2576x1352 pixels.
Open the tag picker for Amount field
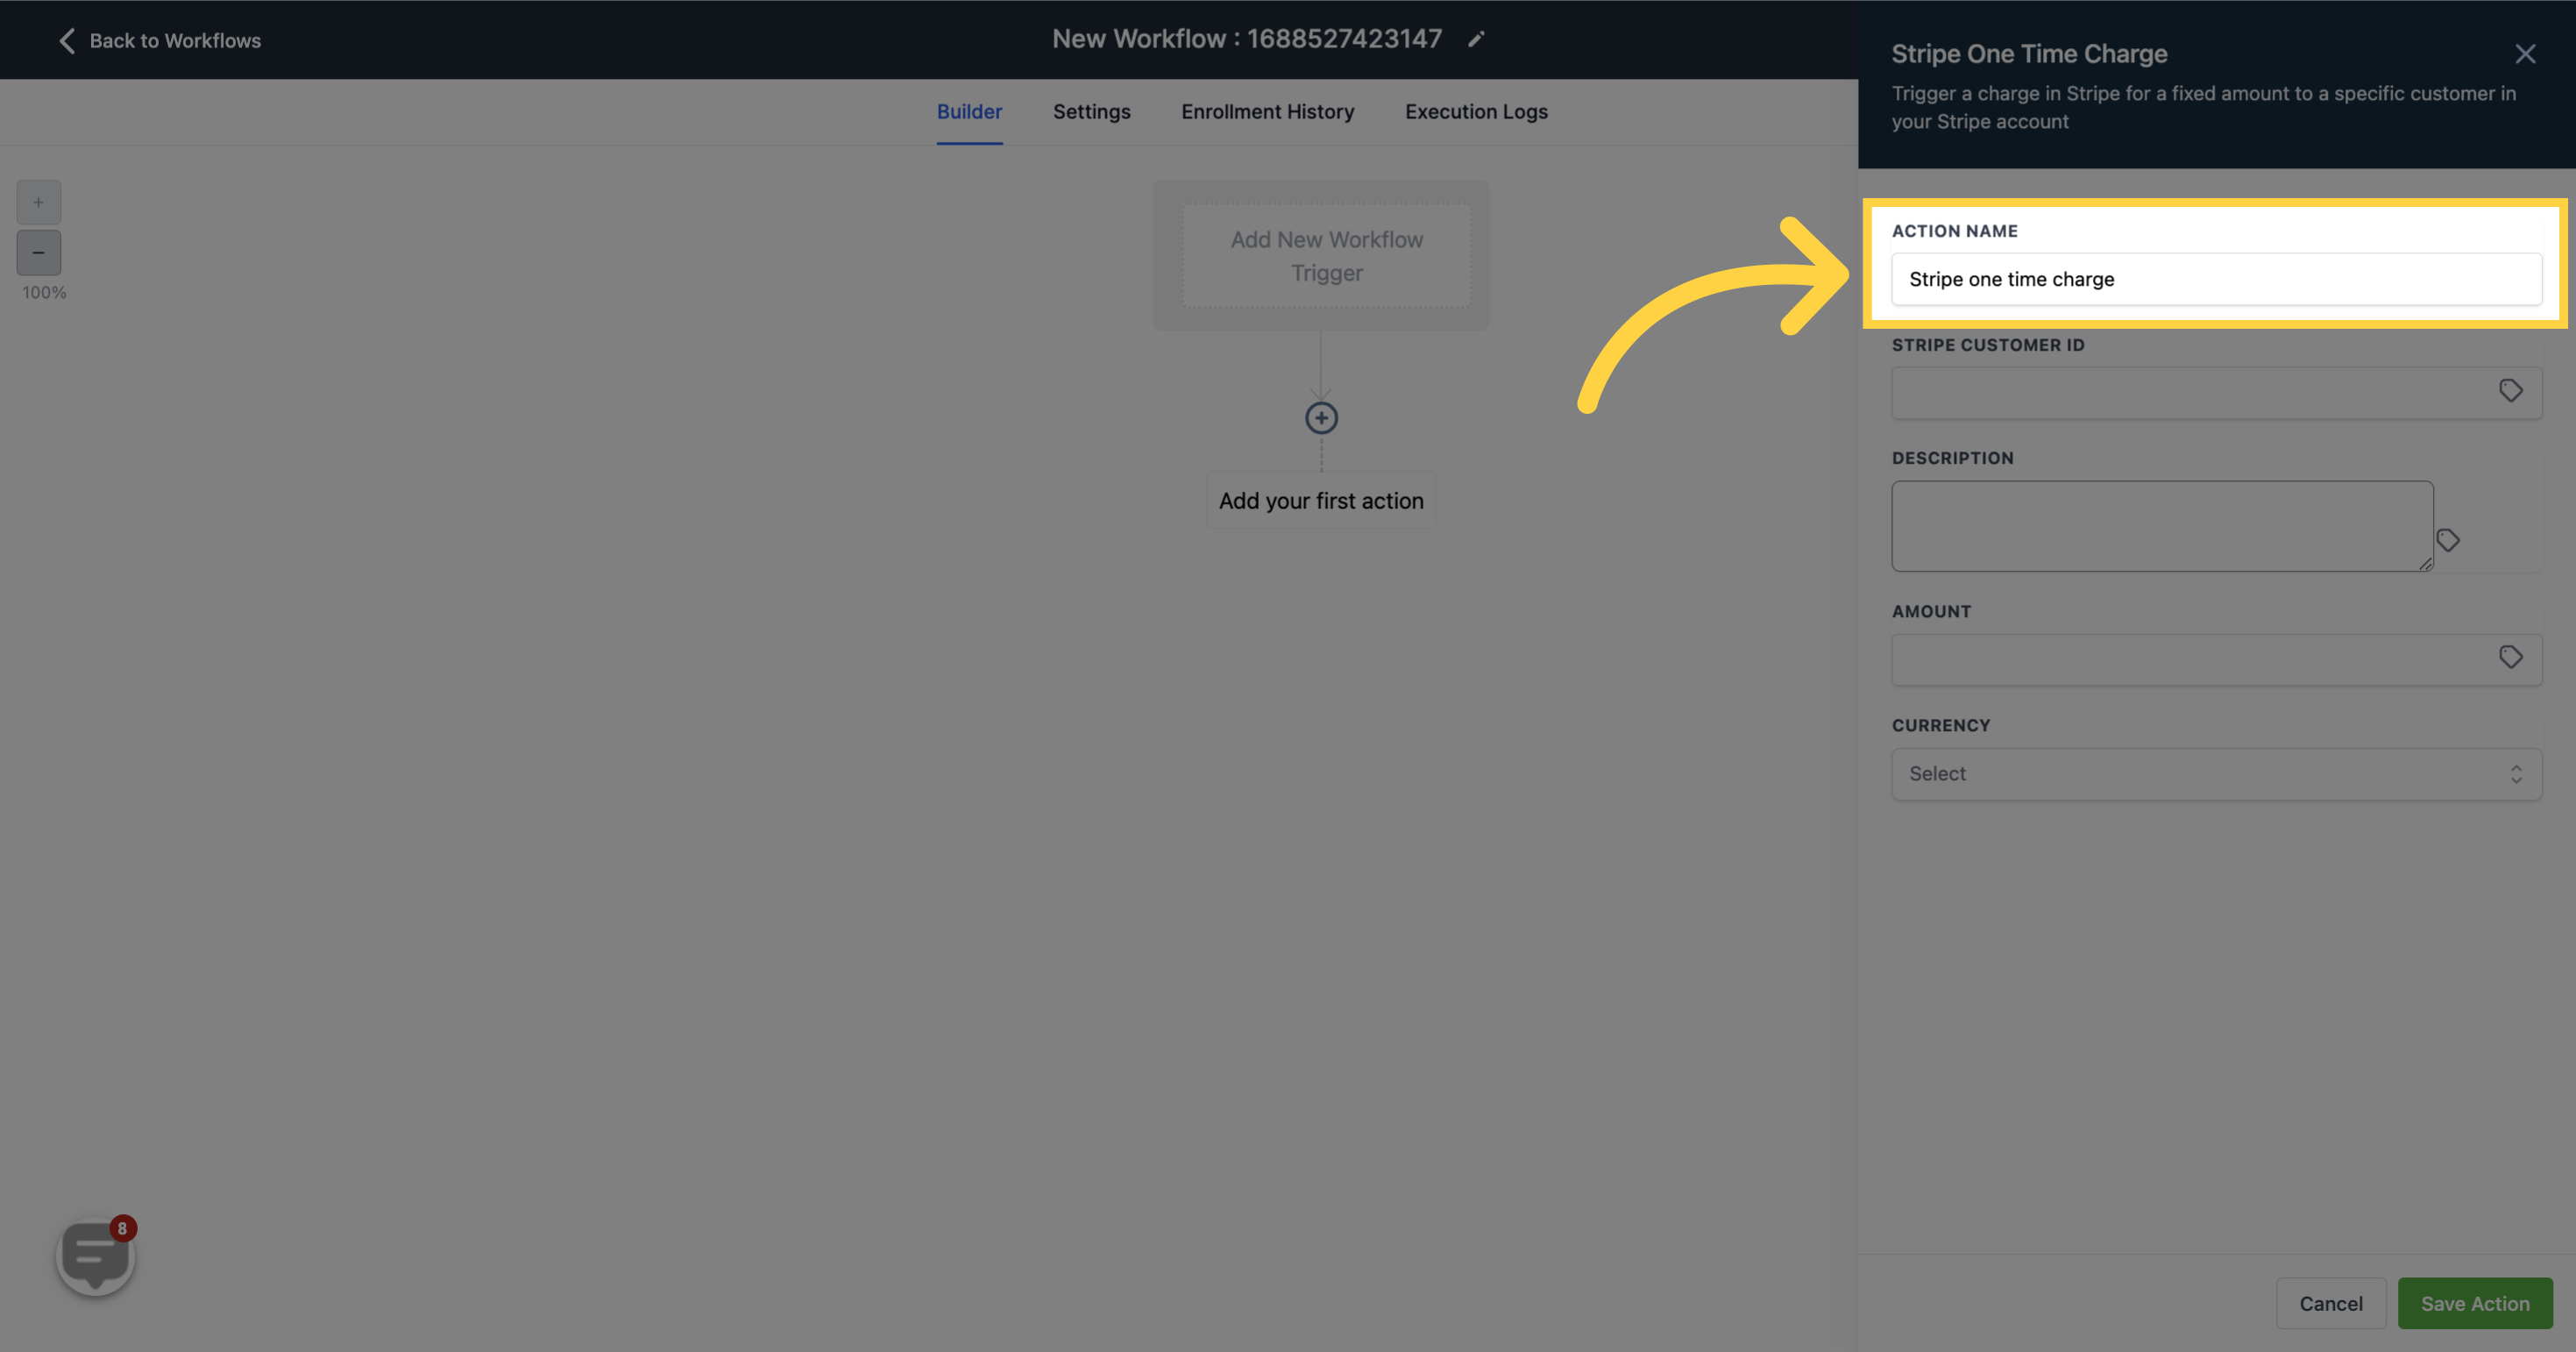2510,657
